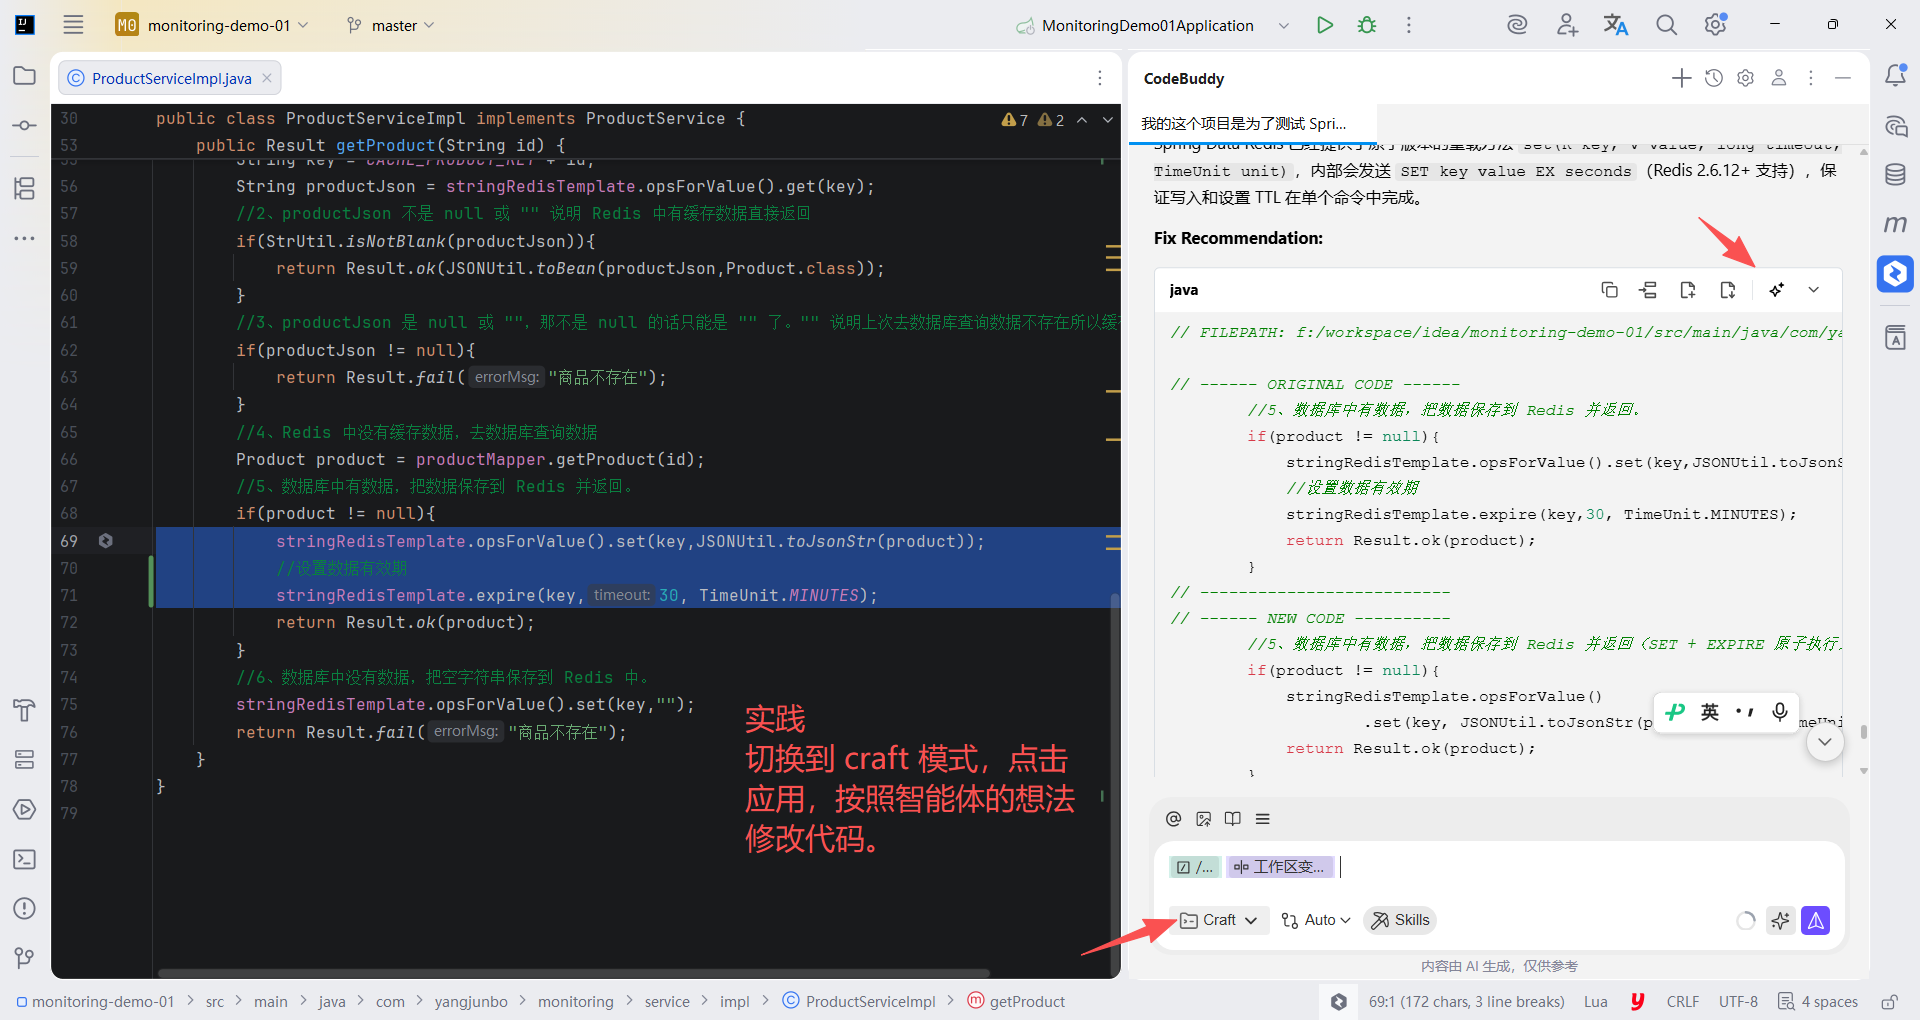Toggle read-only lock in status bar
This screenshot has width=1920, height=1020.
pyautogui.click(x=1889, y=1001)
